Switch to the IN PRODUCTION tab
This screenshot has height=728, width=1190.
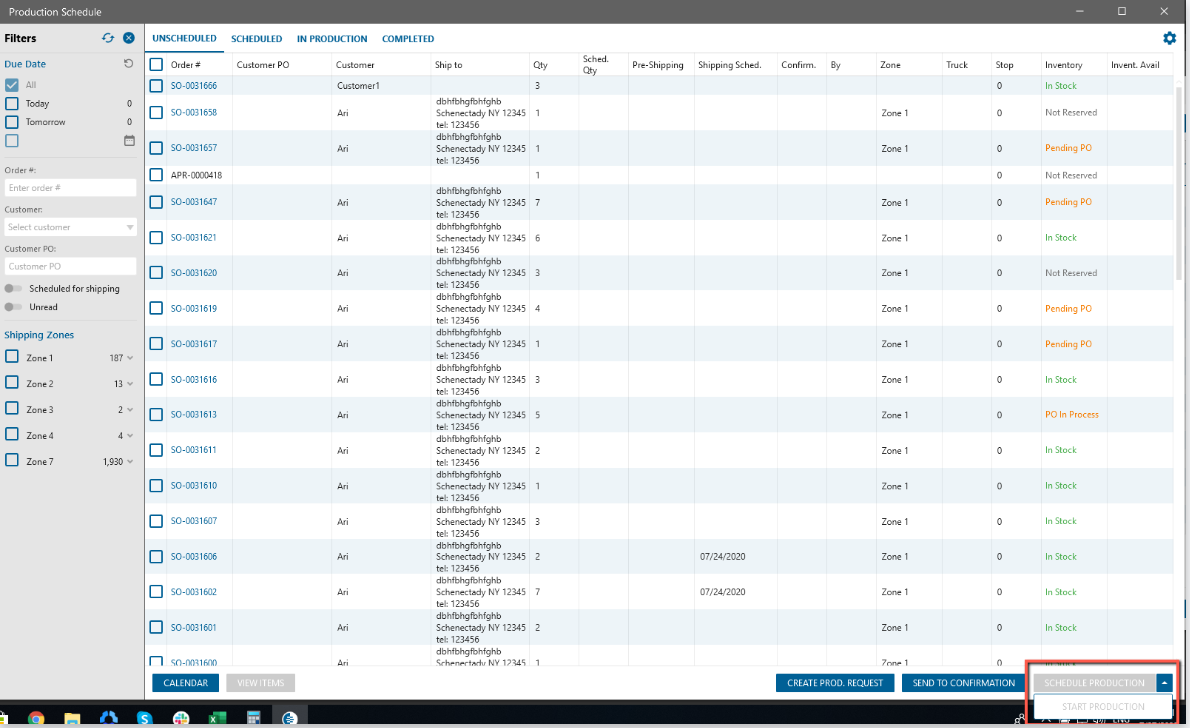[x=332, y=39]
